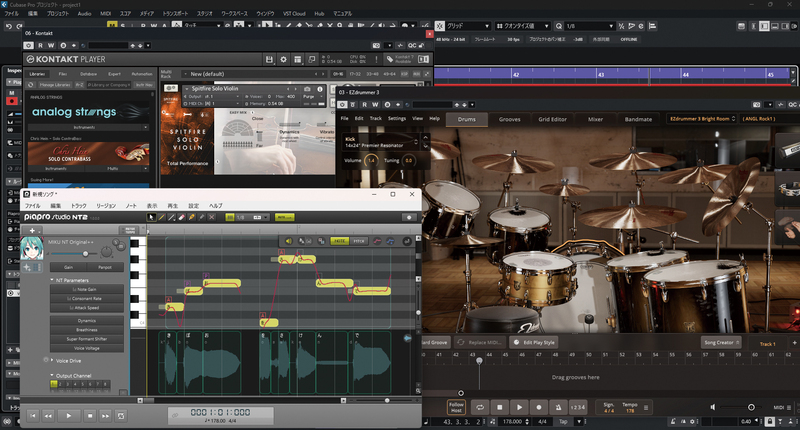Start playback in EZdrummer transport
Viewport: 800px width, 430px height.
pos(519,407)
